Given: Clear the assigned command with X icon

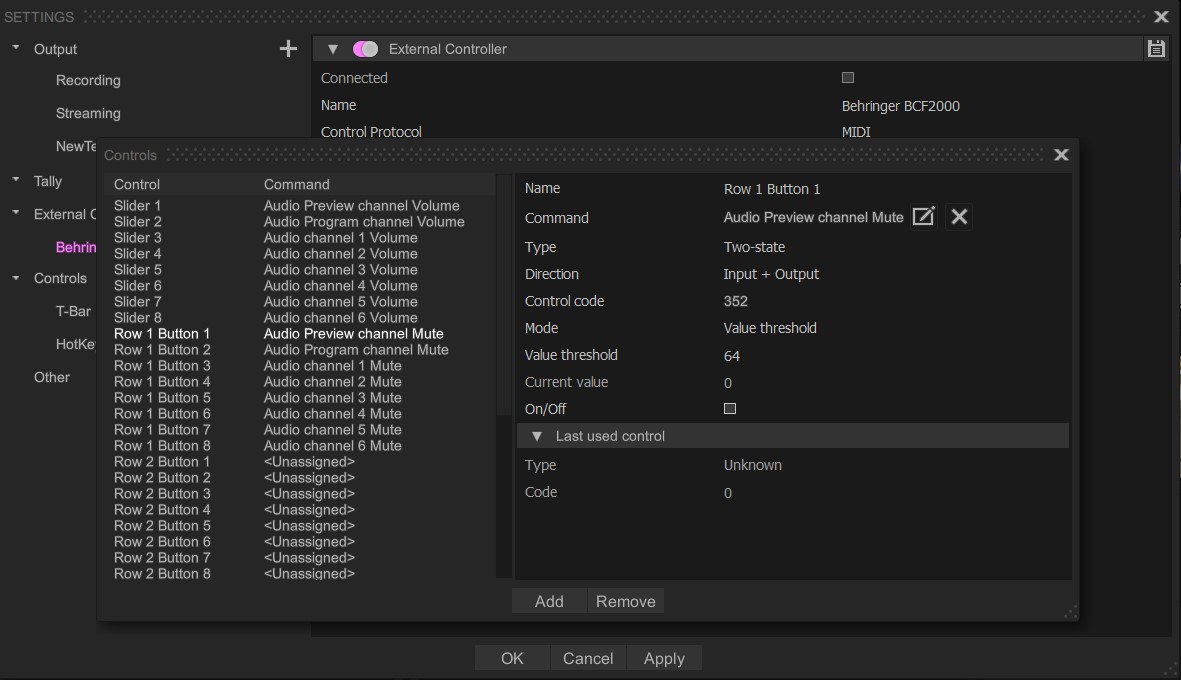Looking at the screenshot, I should 959,217.
